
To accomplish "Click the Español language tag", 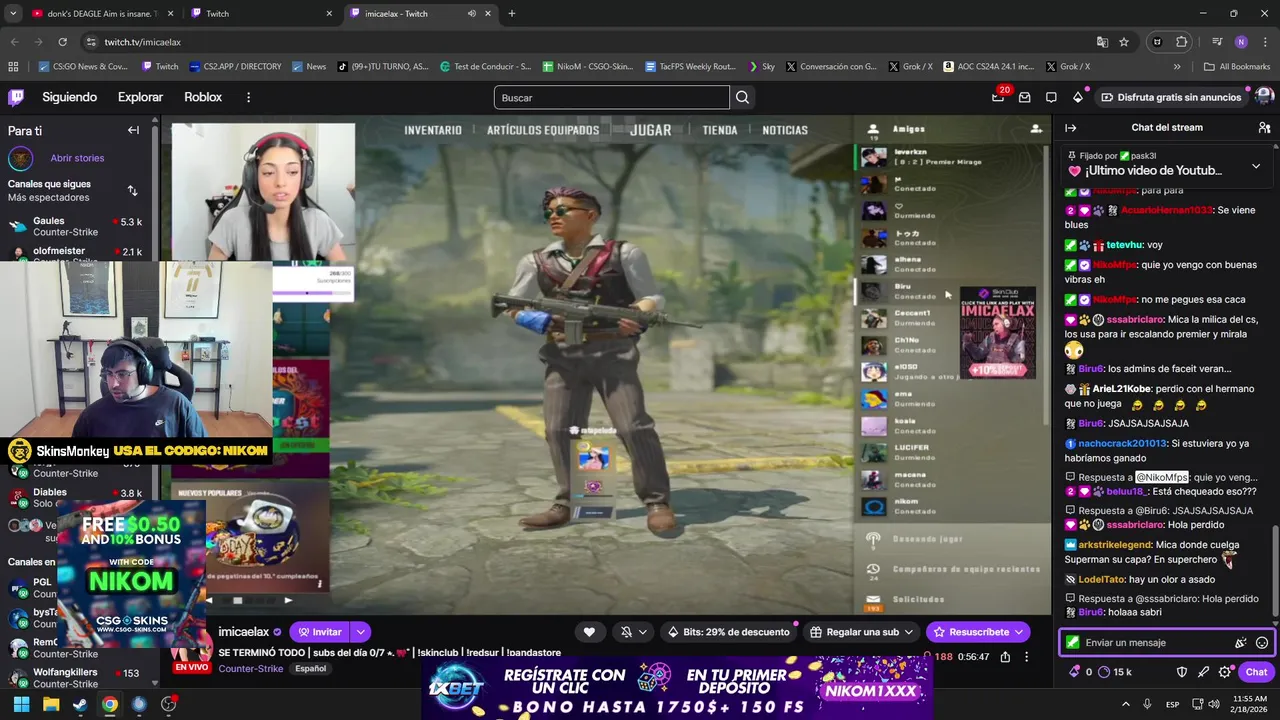I will tap(309, 669).
